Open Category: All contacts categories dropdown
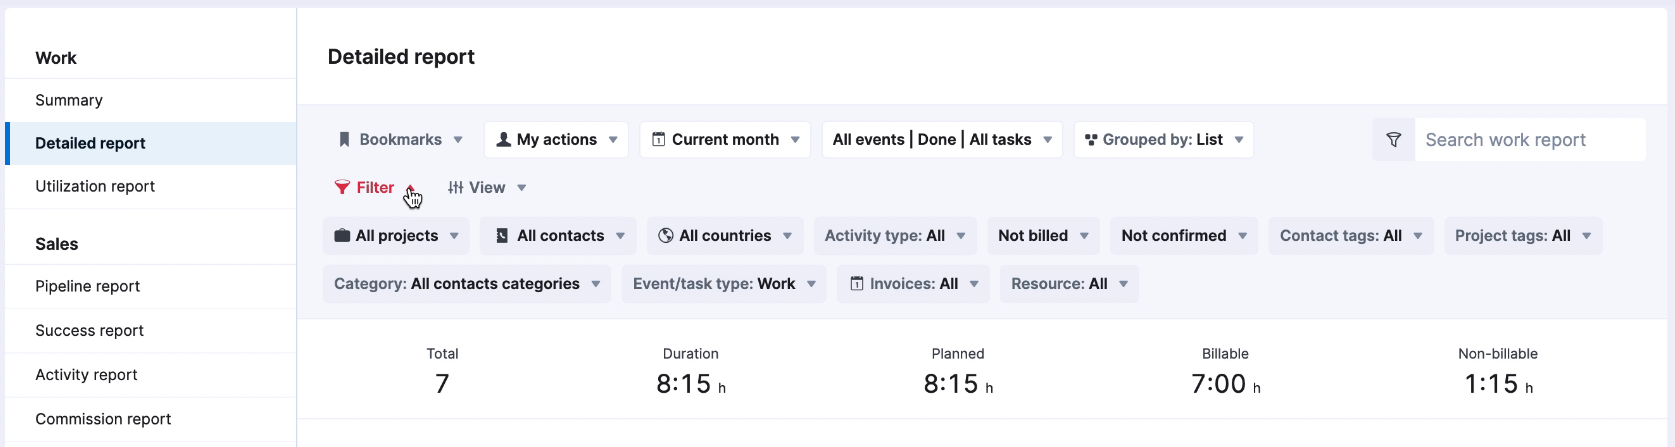 (x=467, y=284)
